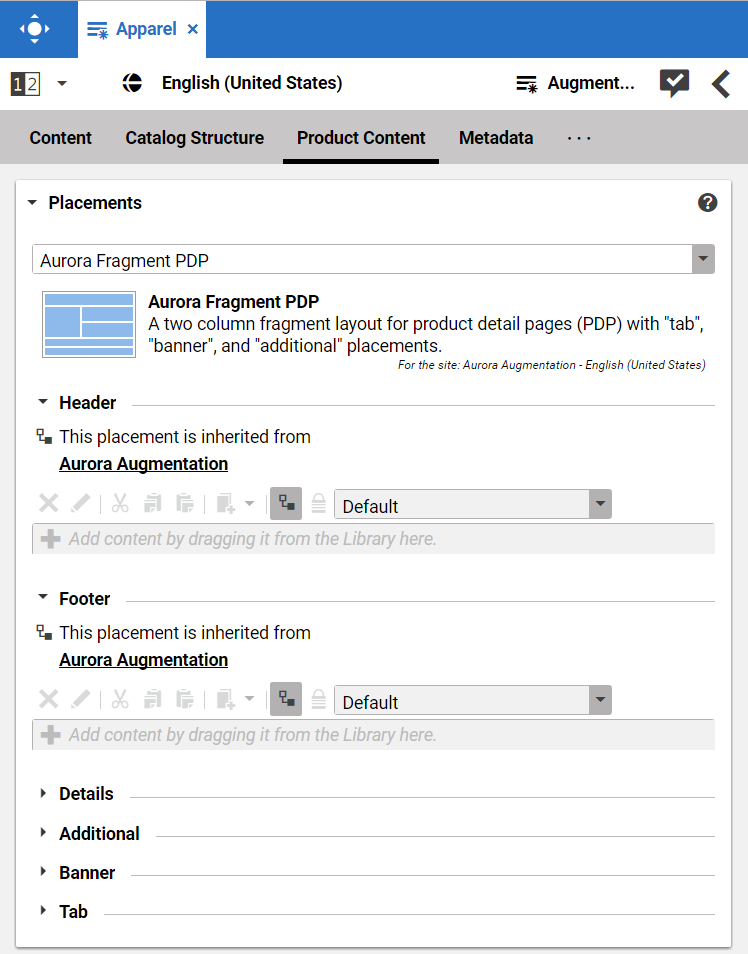748x954 pixels.
Task: Open the Aurora Augmentation link under Header
Action: pos(143,464)
